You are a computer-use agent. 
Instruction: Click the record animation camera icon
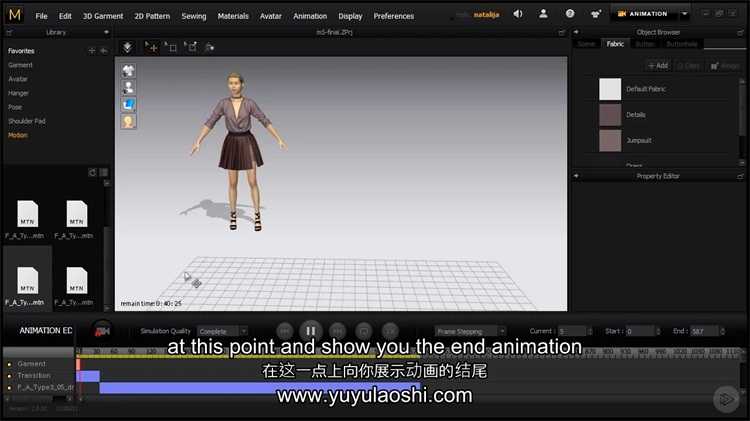point(101,330)
